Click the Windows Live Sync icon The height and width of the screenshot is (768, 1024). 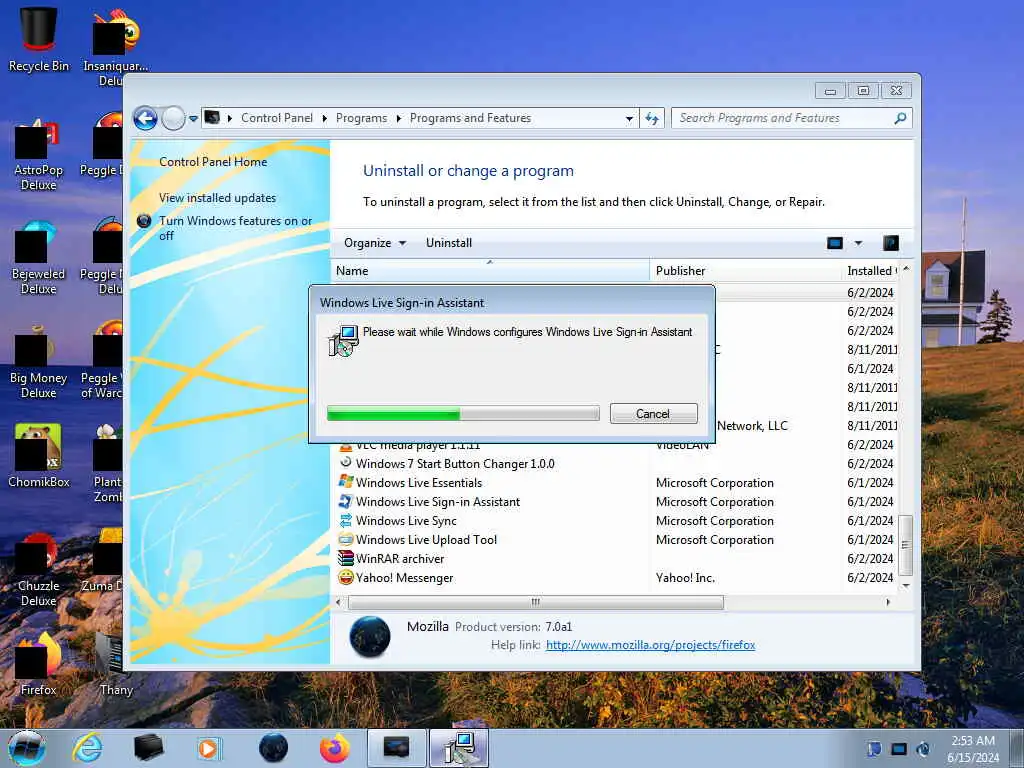(x=345, y=520)
